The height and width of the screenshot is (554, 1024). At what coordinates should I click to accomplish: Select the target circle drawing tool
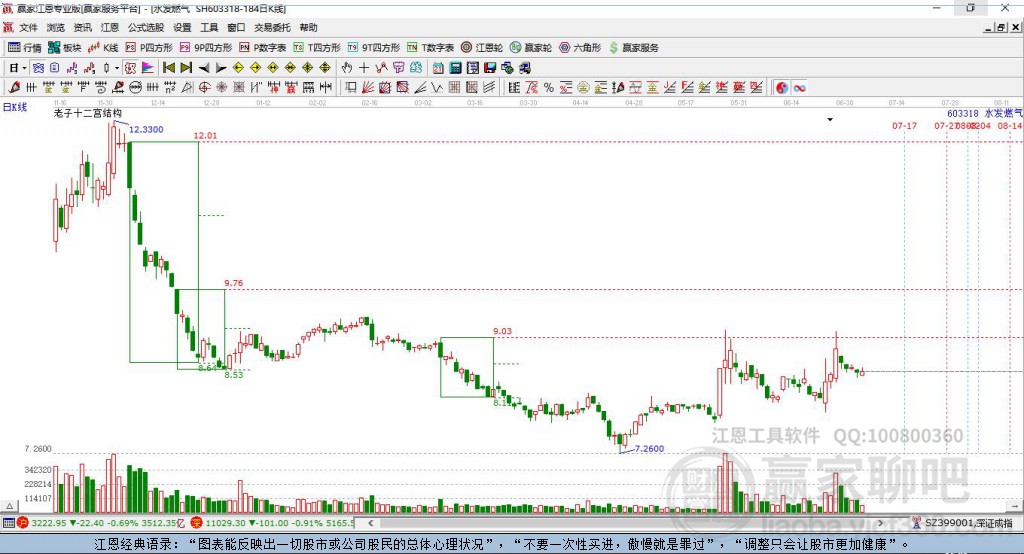[x=204, y=88]
